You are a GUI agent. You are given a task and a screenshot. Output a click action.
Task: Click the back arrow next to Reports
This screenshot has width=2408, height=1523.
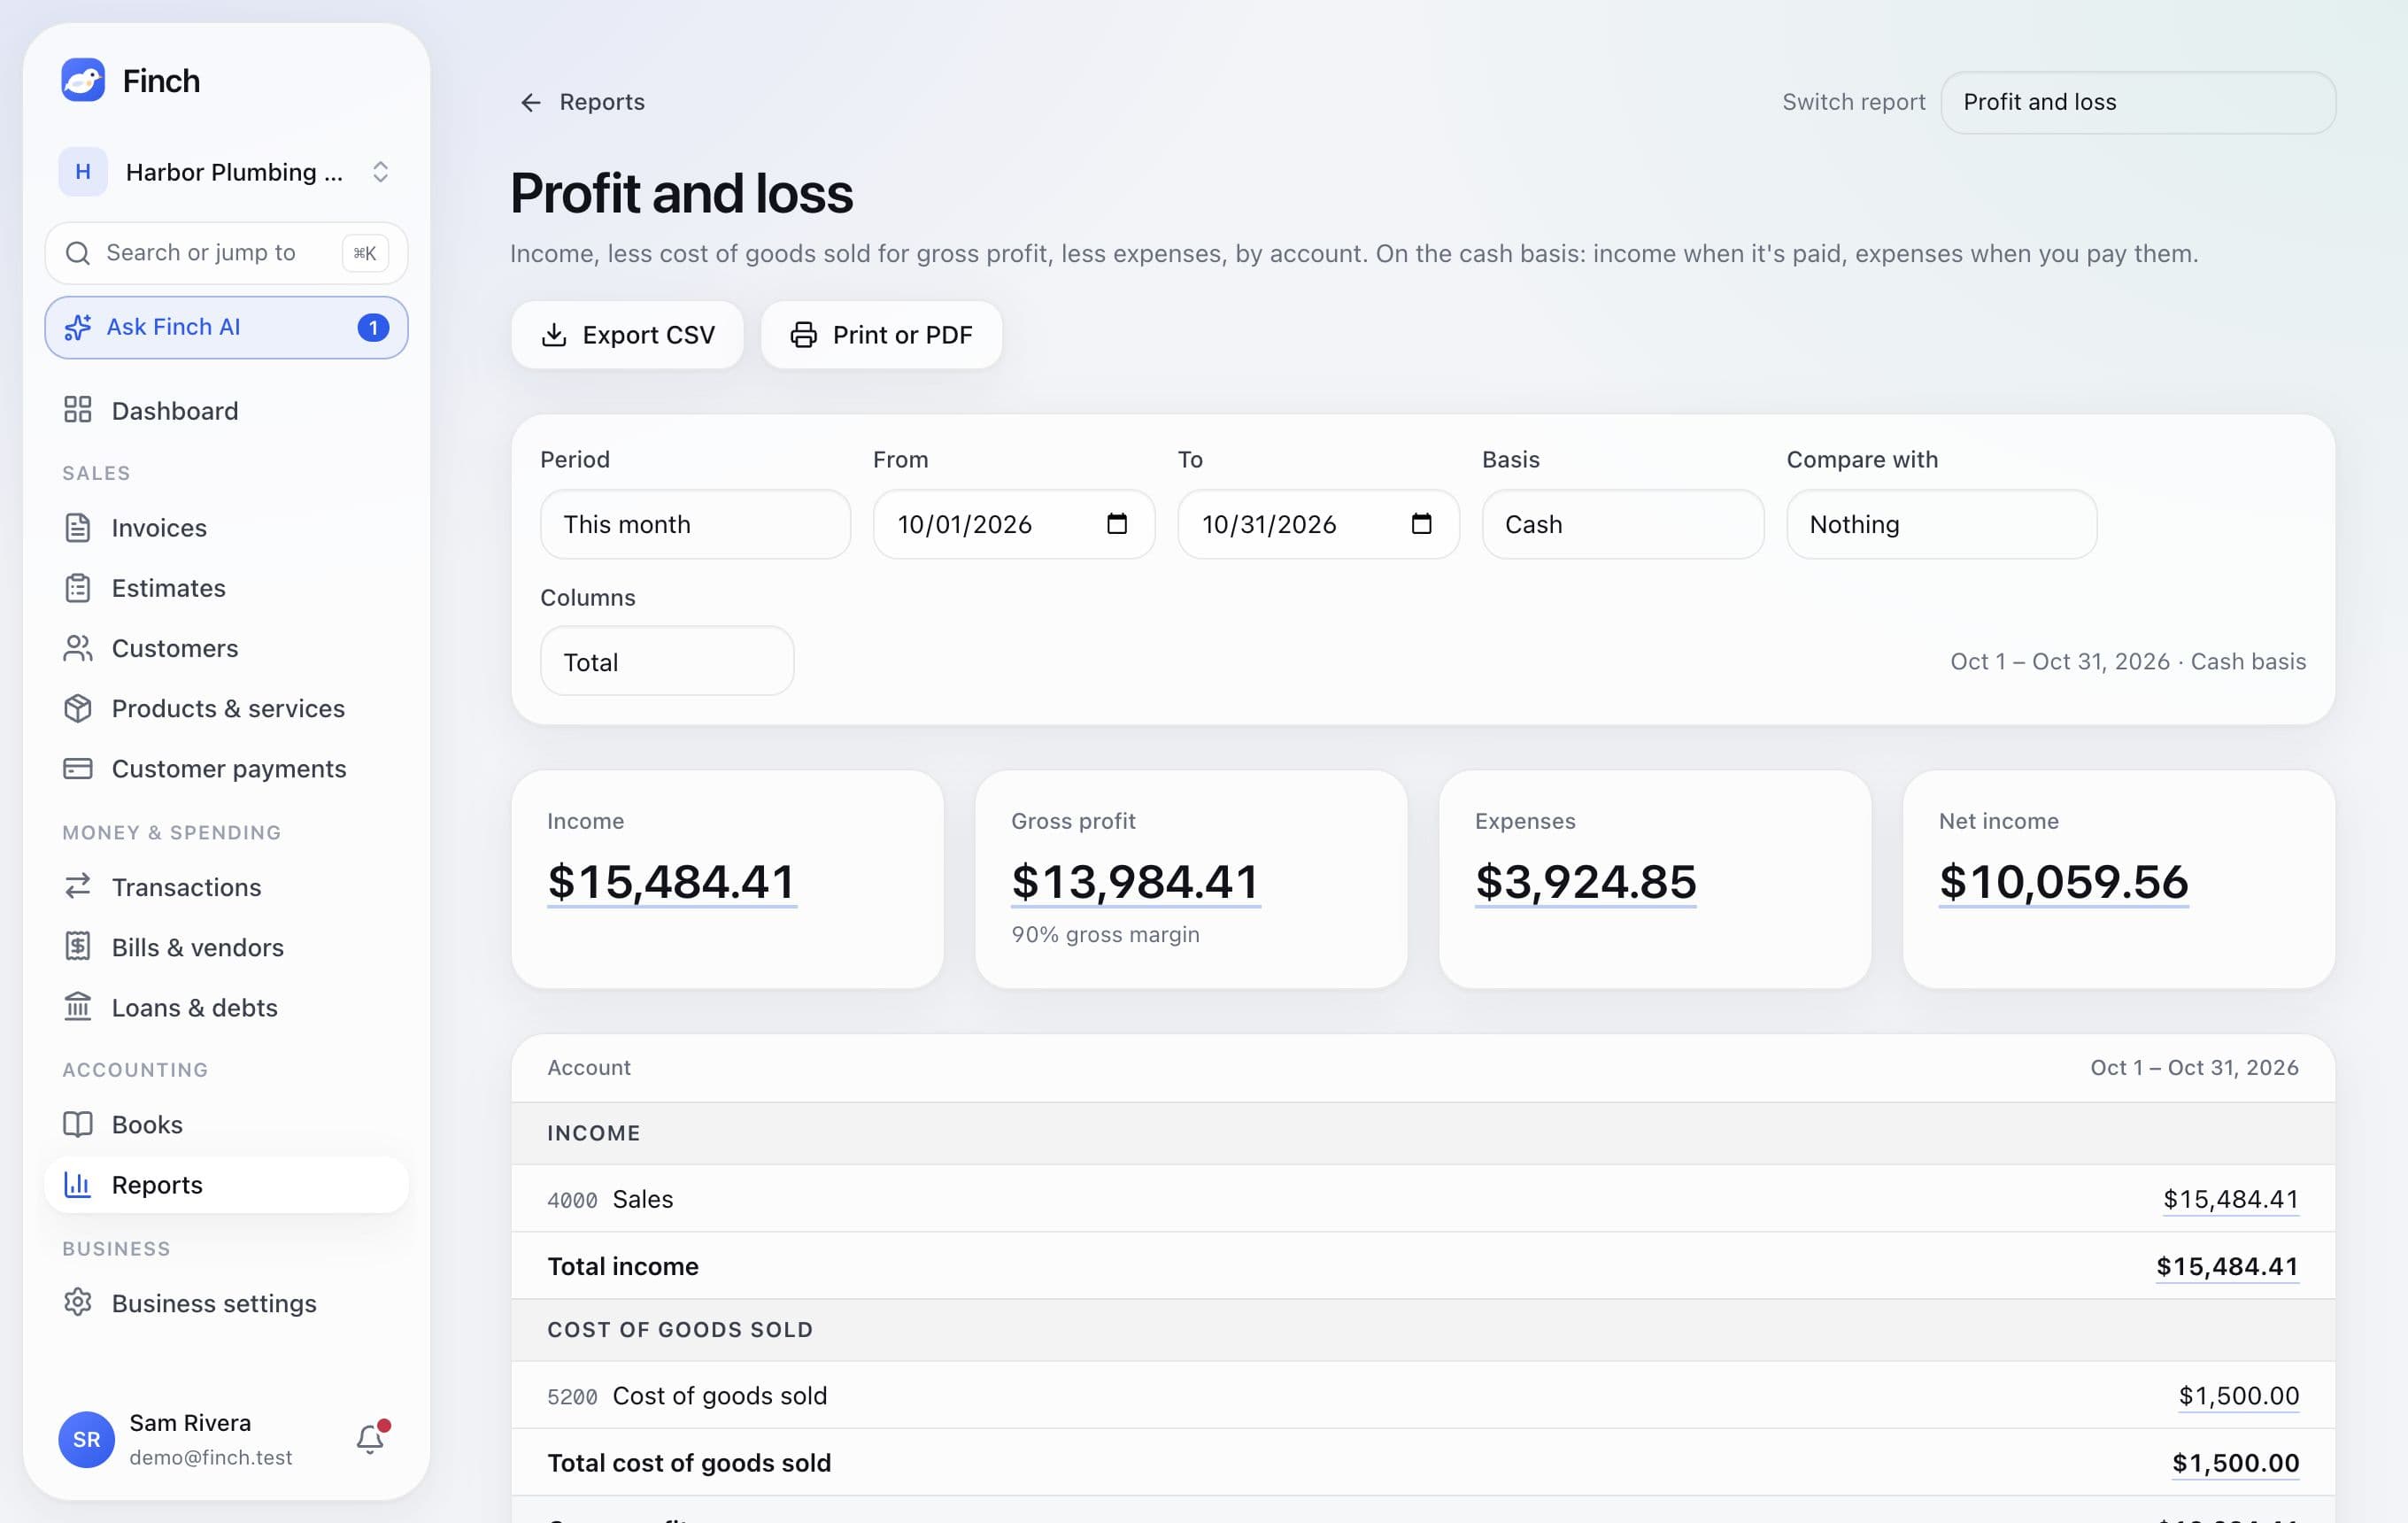pos(531,102)
